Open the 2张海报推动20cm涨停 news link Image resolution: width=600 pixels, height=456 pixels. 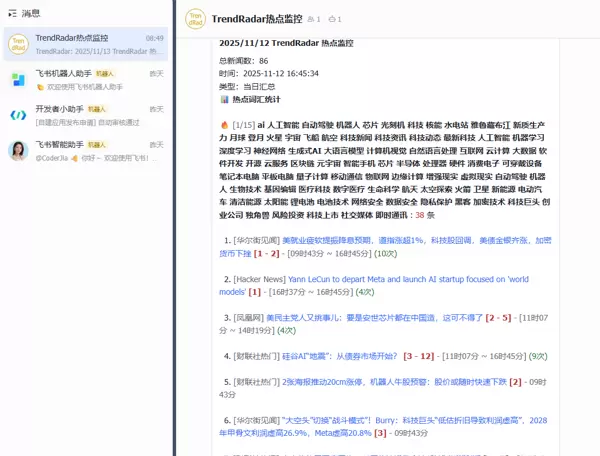click(393, 381)
